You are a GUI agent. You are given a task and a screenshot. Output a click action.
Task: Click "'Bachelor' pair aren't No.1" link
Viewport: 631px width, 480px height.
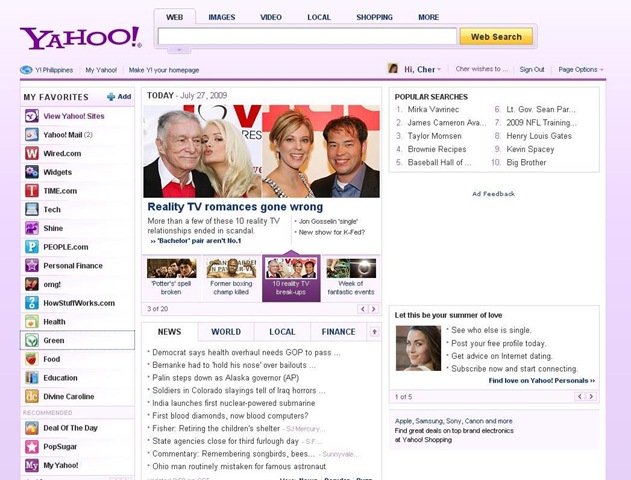click(x=198, y=241)
